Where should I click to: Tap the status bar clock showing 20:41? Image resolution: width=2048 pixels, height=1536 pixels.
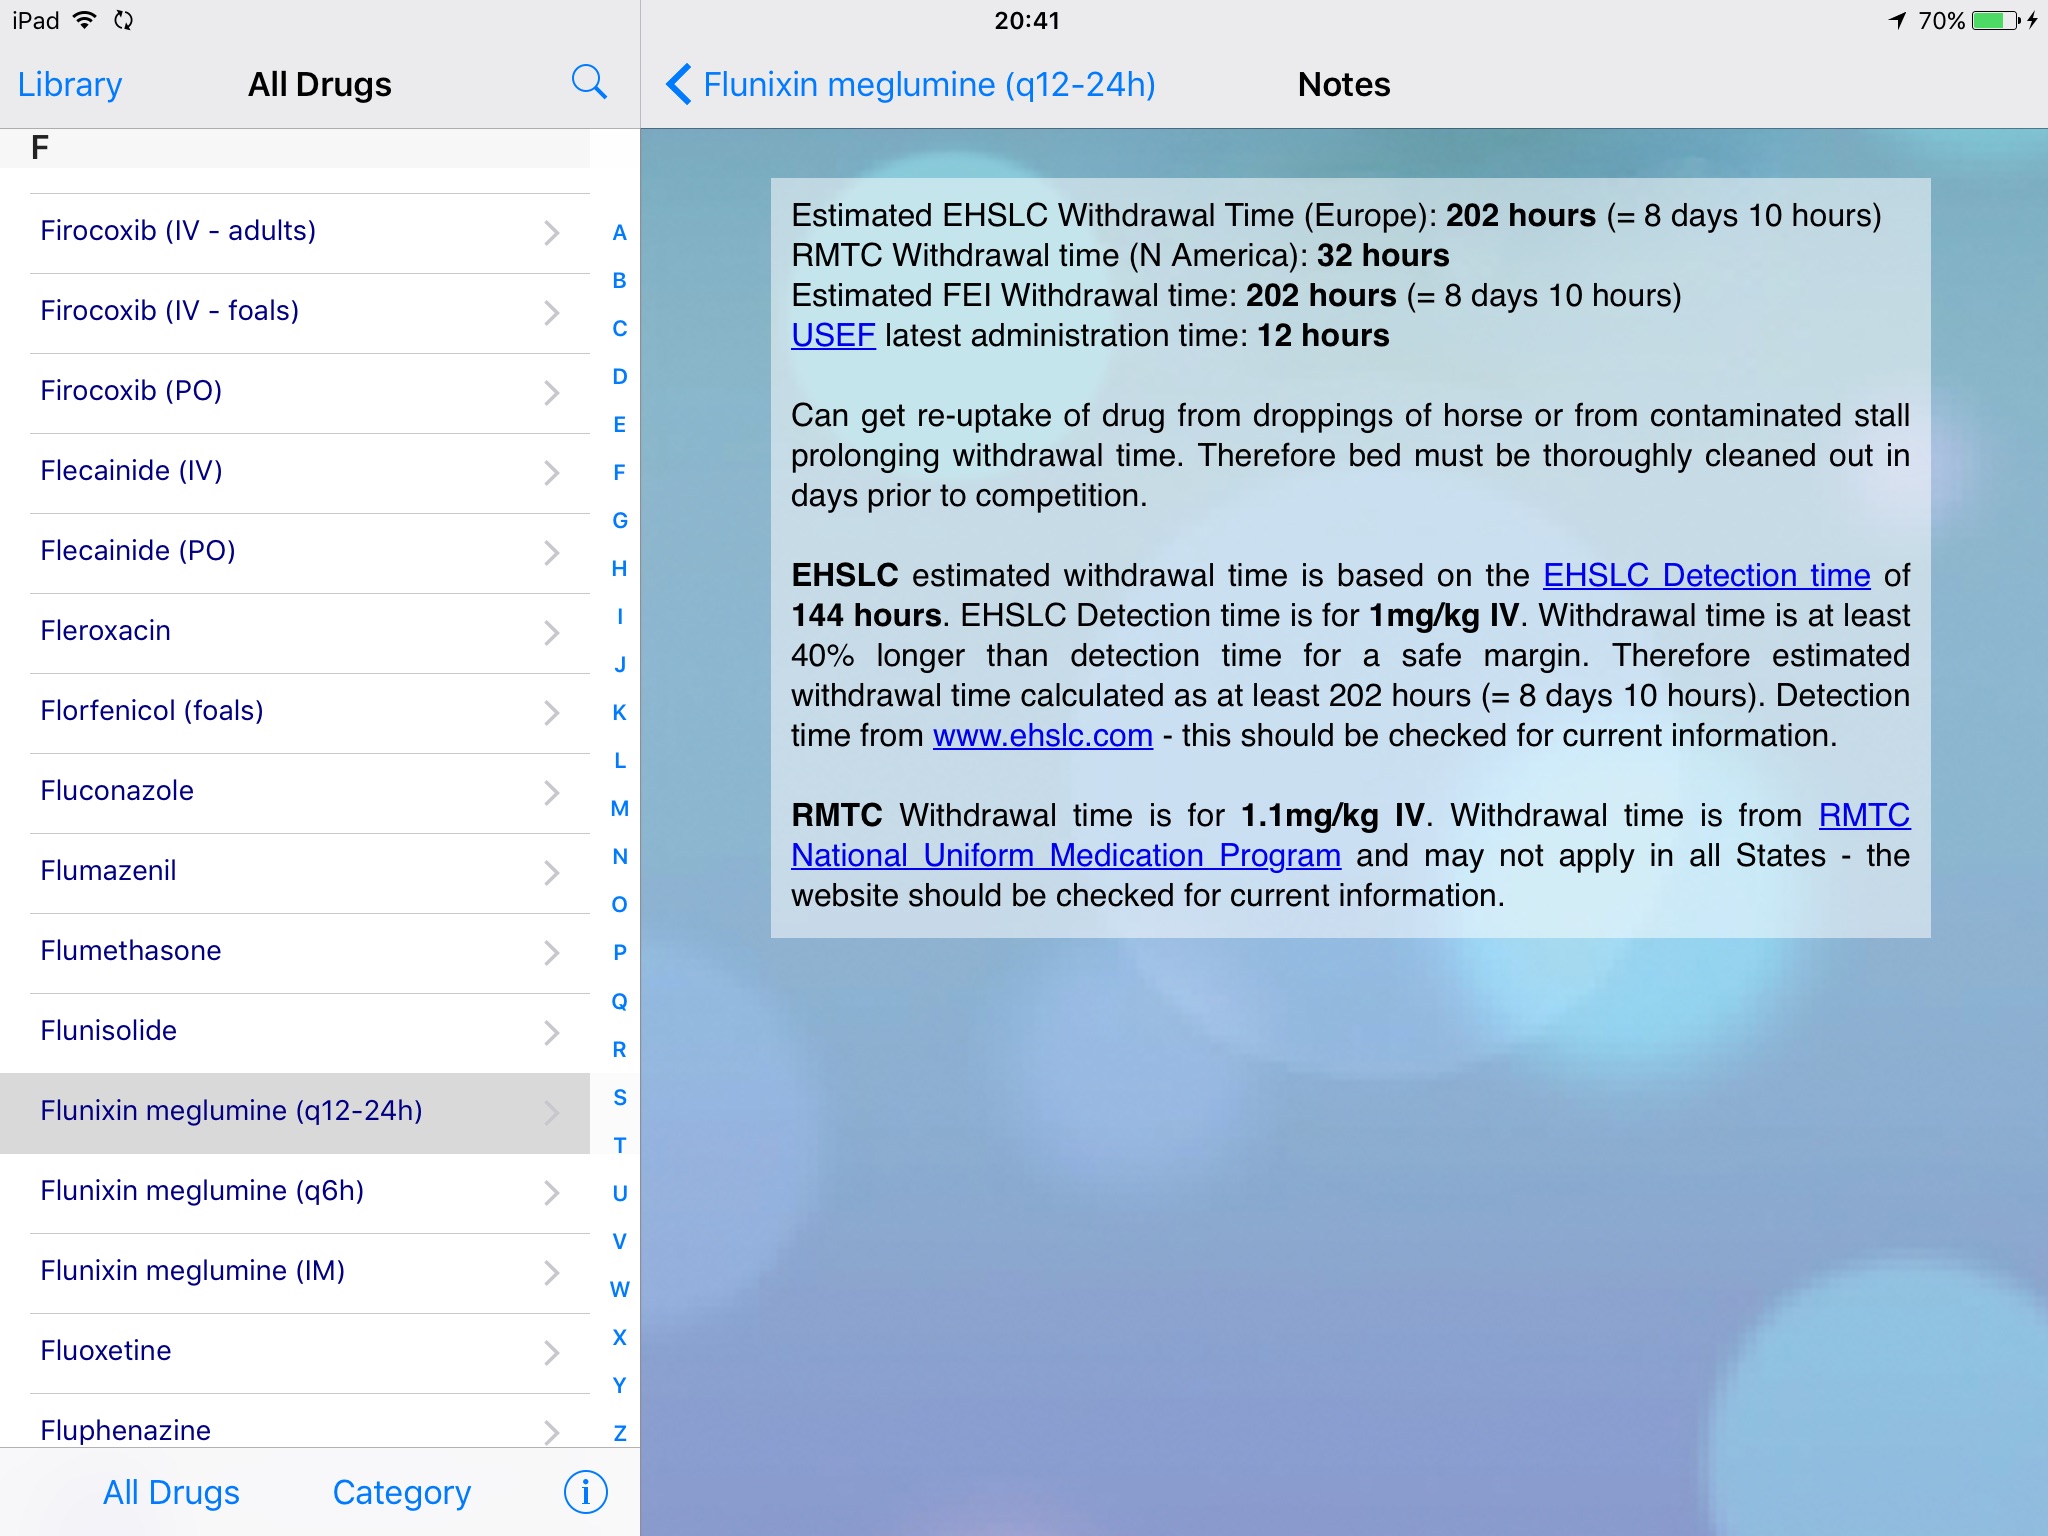point(1027,20)
